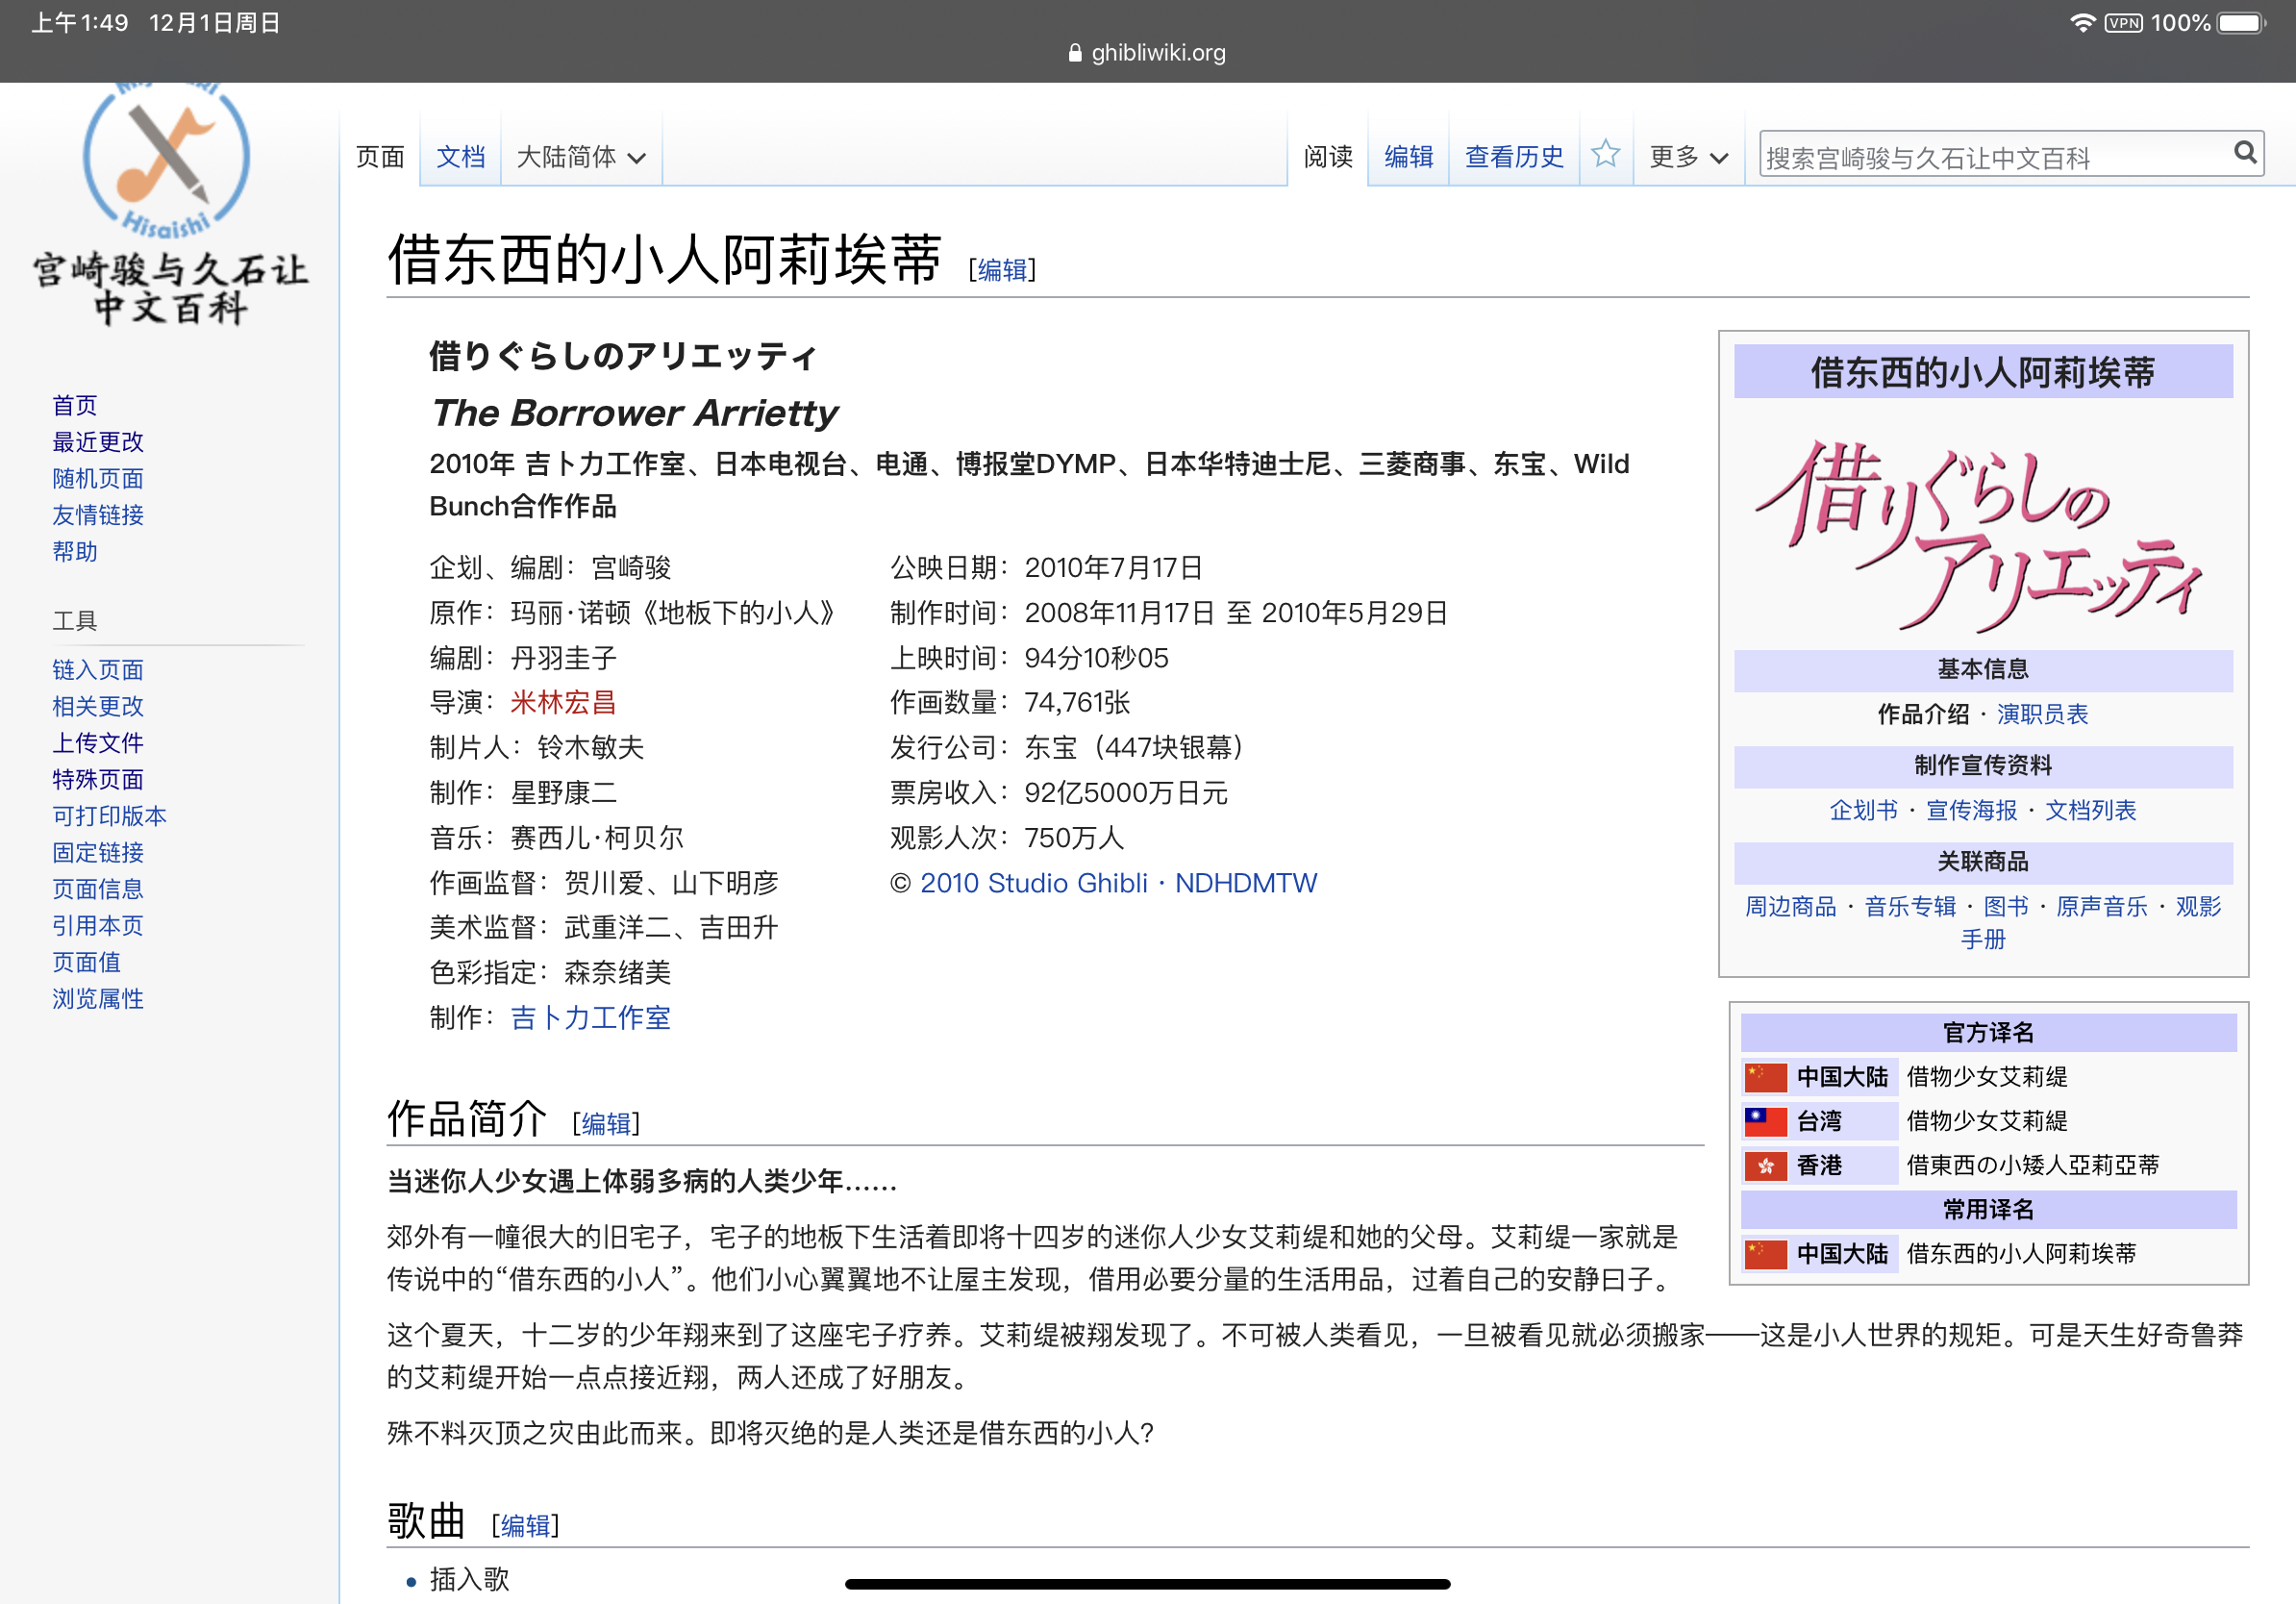Switch to the 文档 tab
Screen dimensions: 2296x1604
click(460, 157)
